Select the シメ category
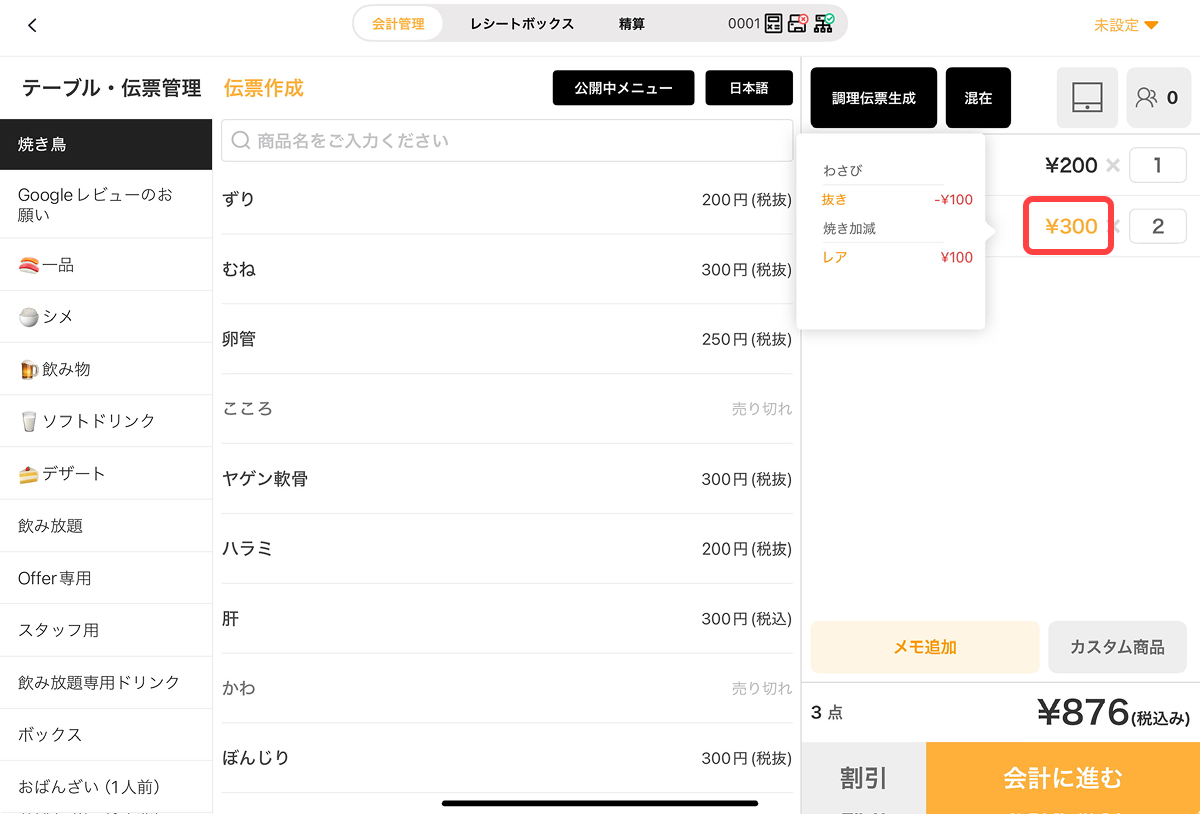 [106, 317]
